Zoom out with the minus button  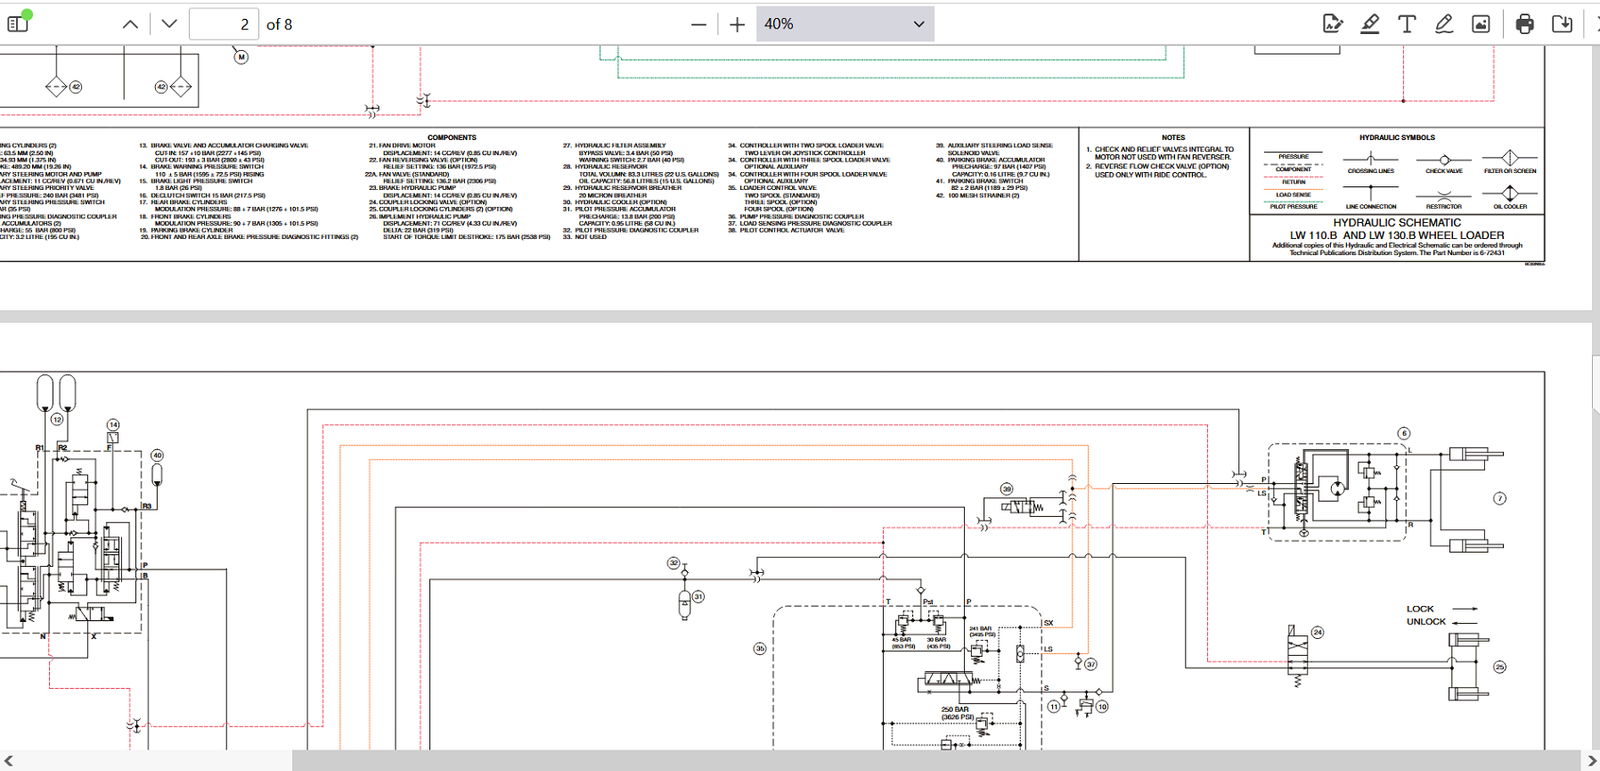[x=698, y=24]
